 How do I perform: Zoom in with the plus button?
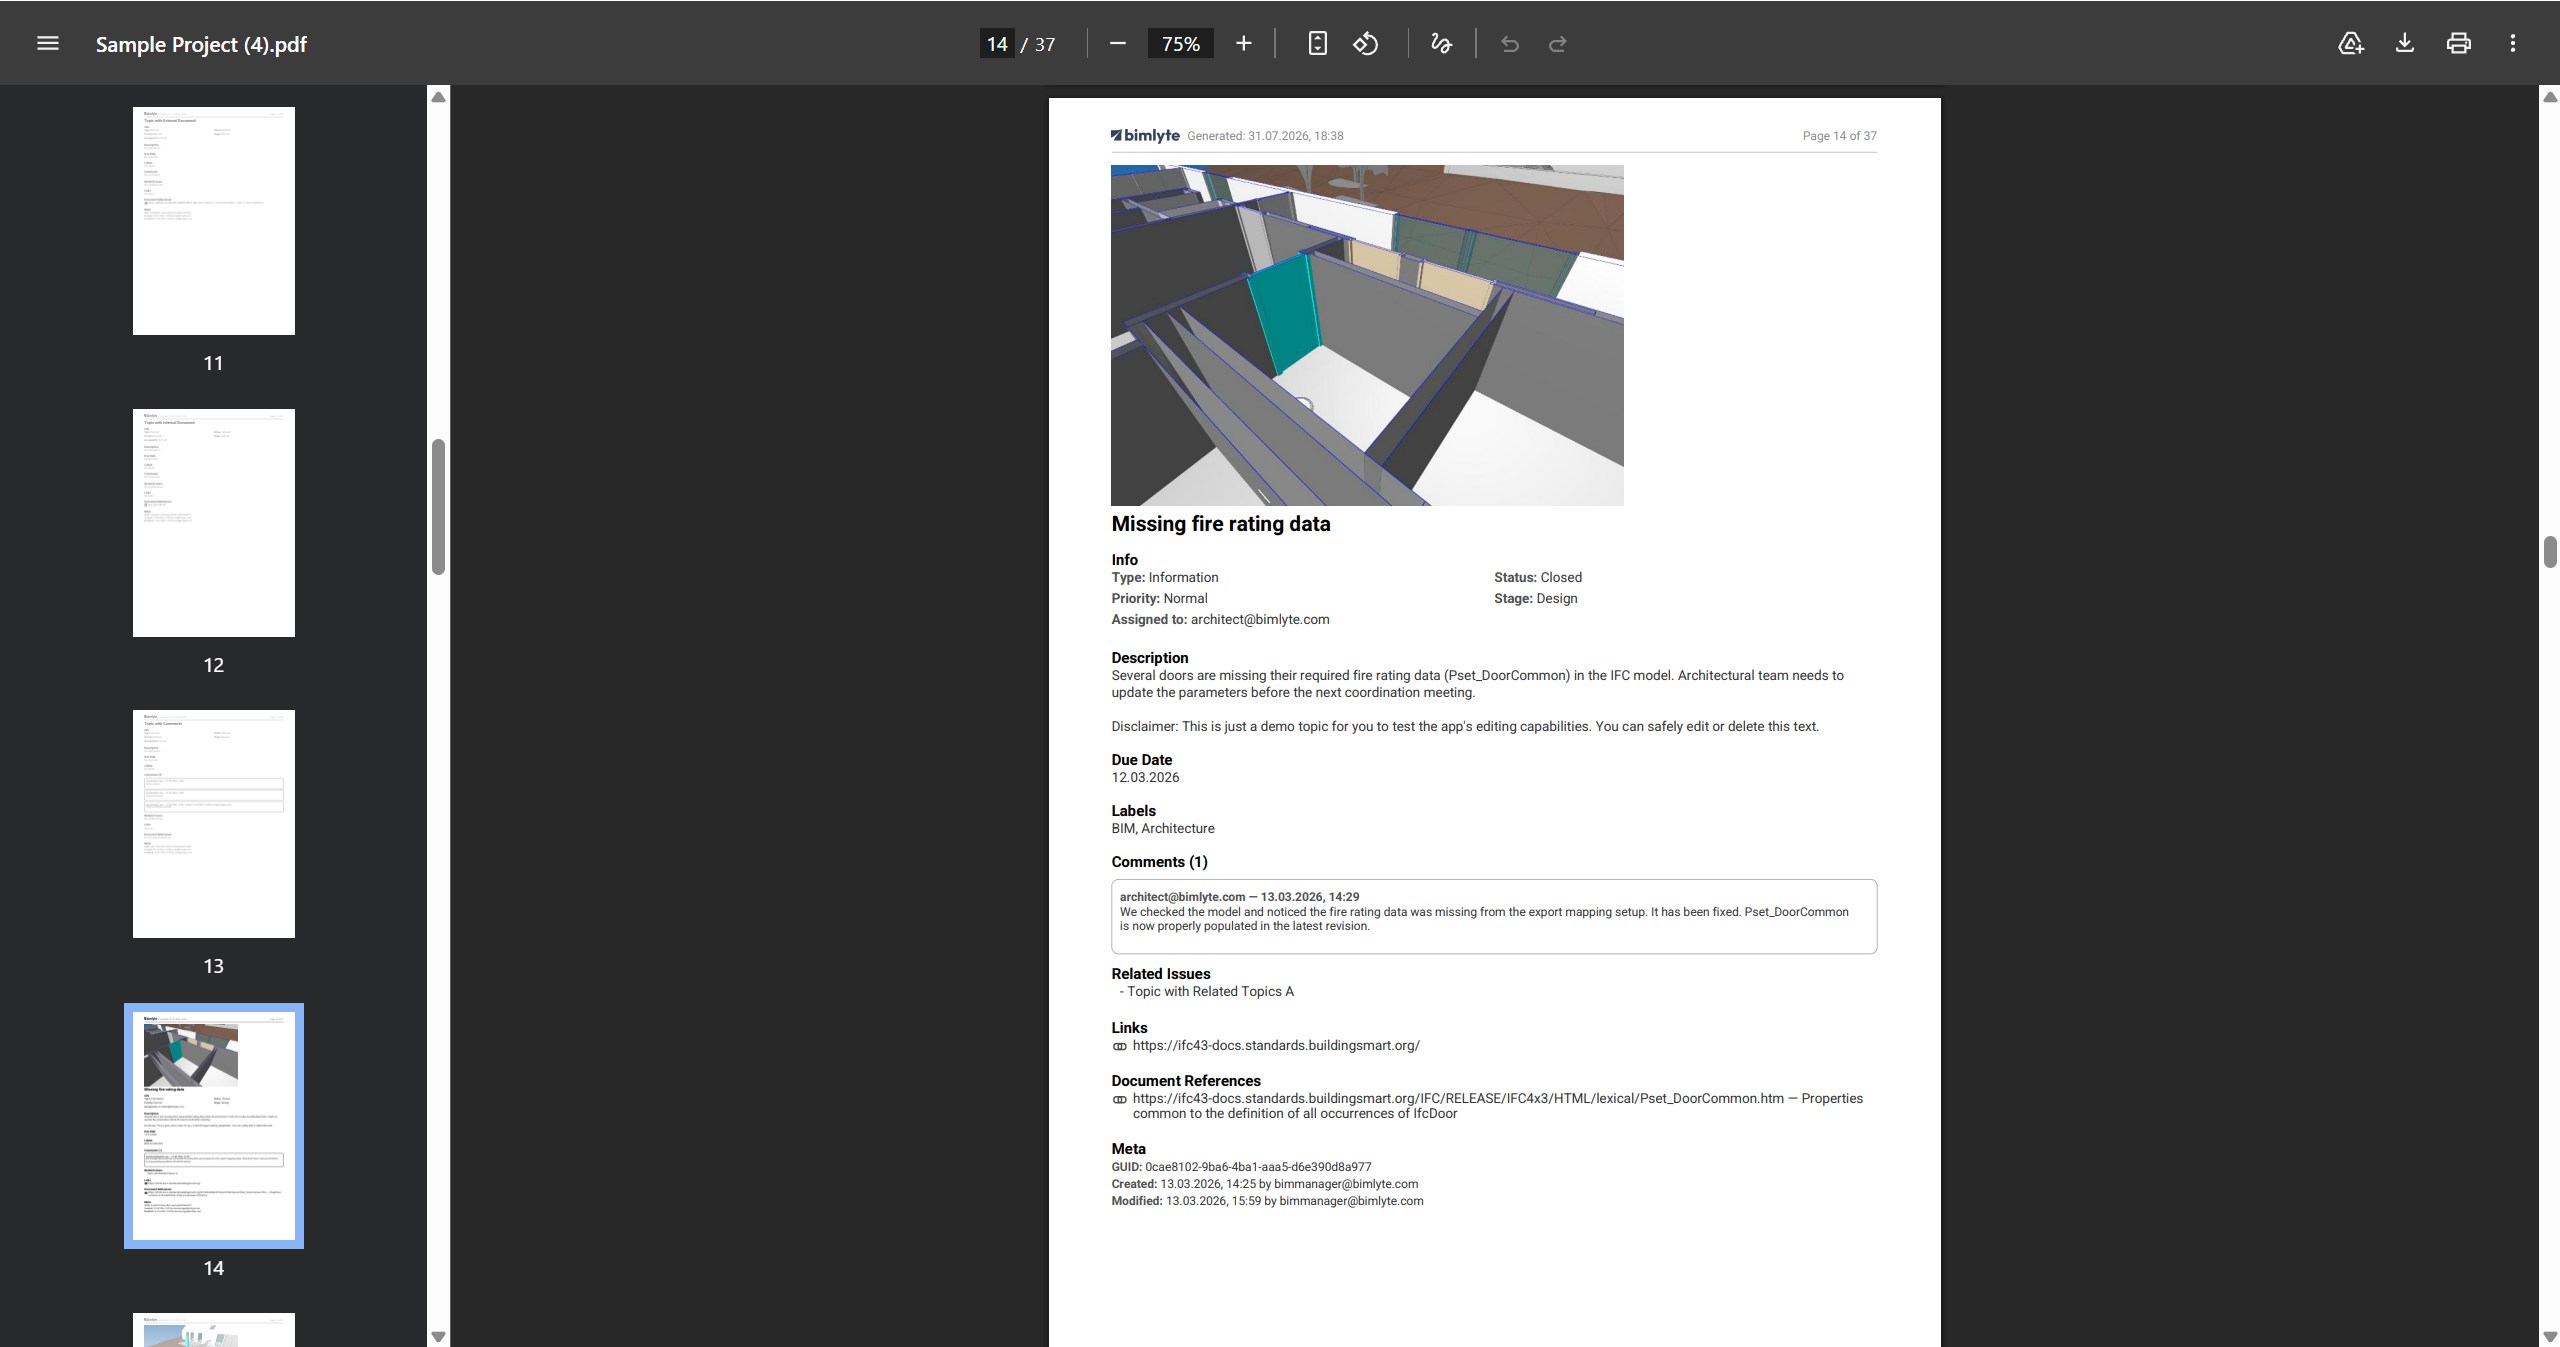tap(1243, 43)
